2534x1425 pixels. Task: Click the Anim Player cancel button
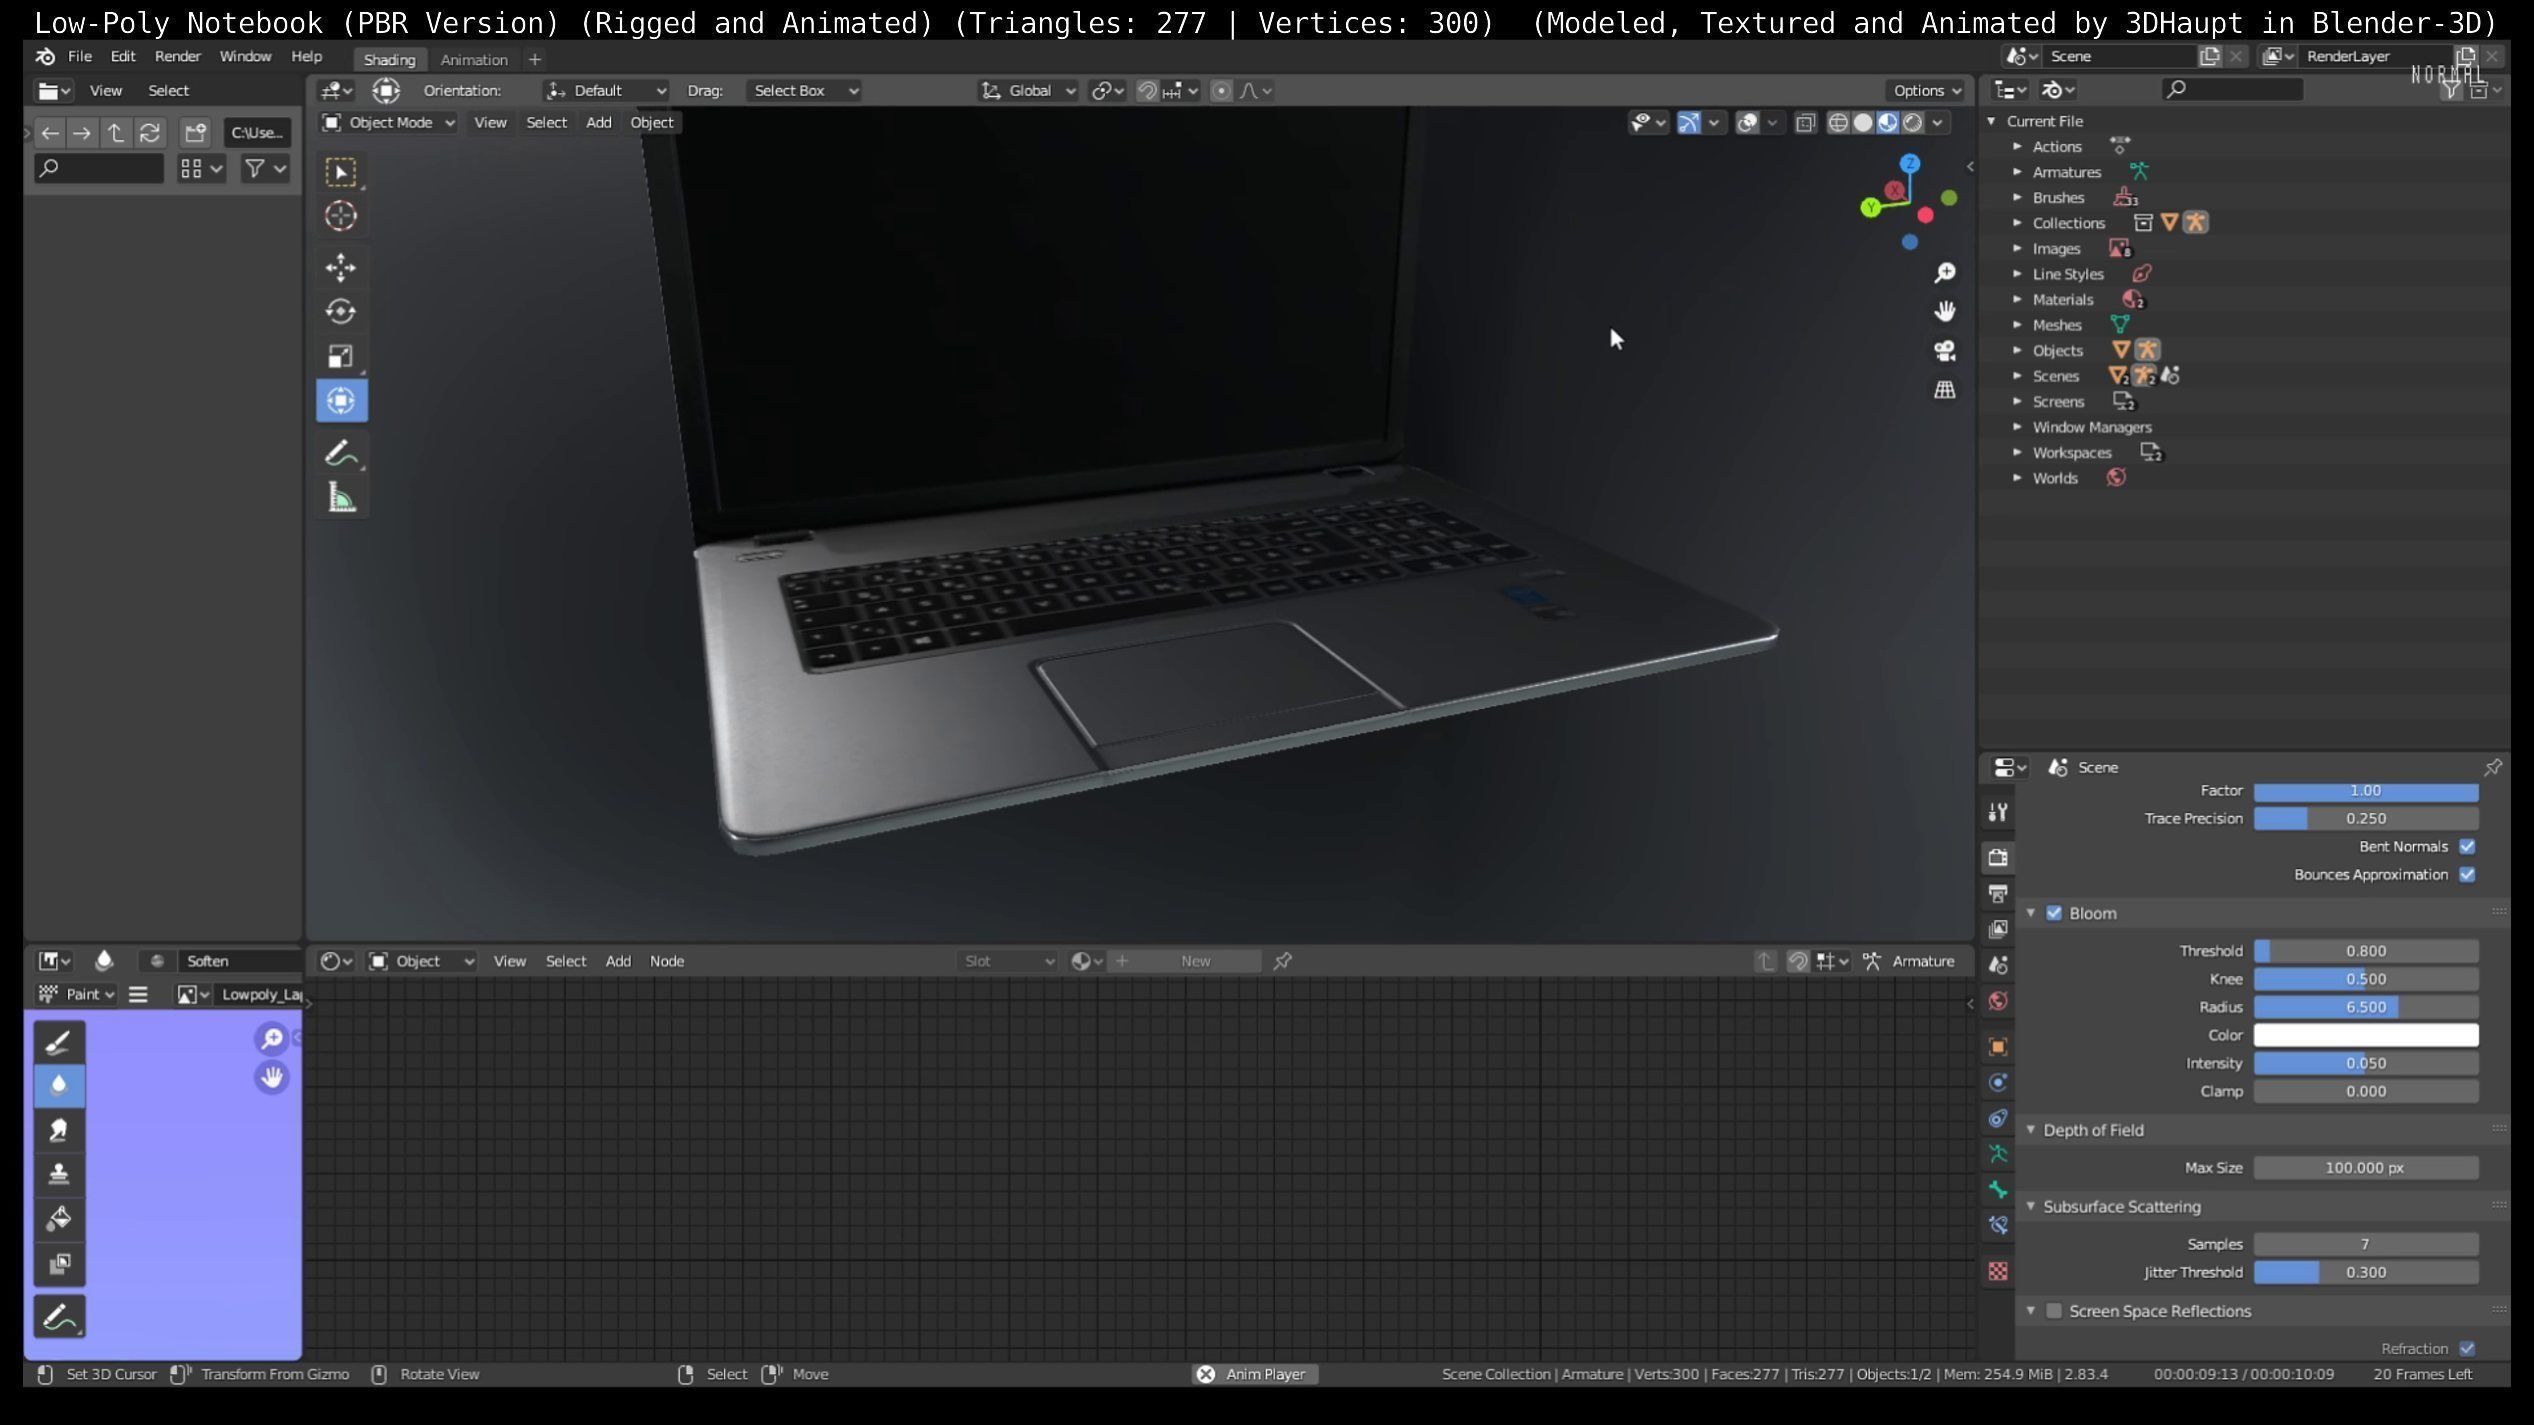coord(1205,1374)
